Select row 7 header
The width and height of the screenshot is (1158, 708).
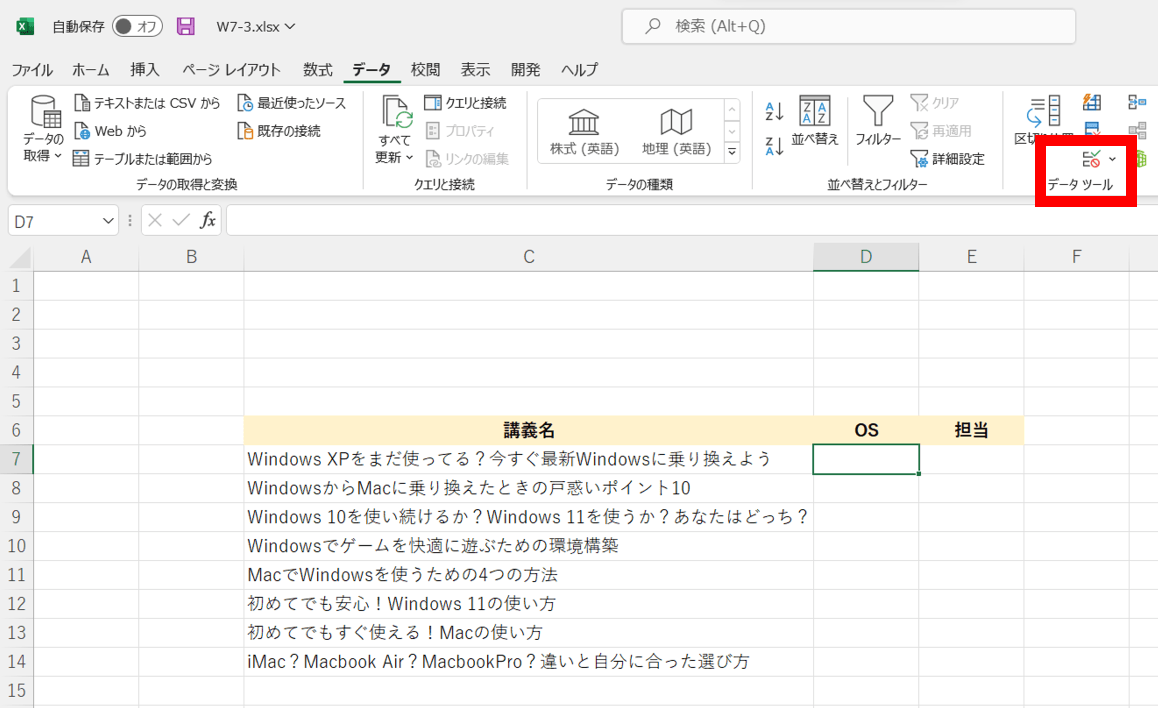pos(16,459)
